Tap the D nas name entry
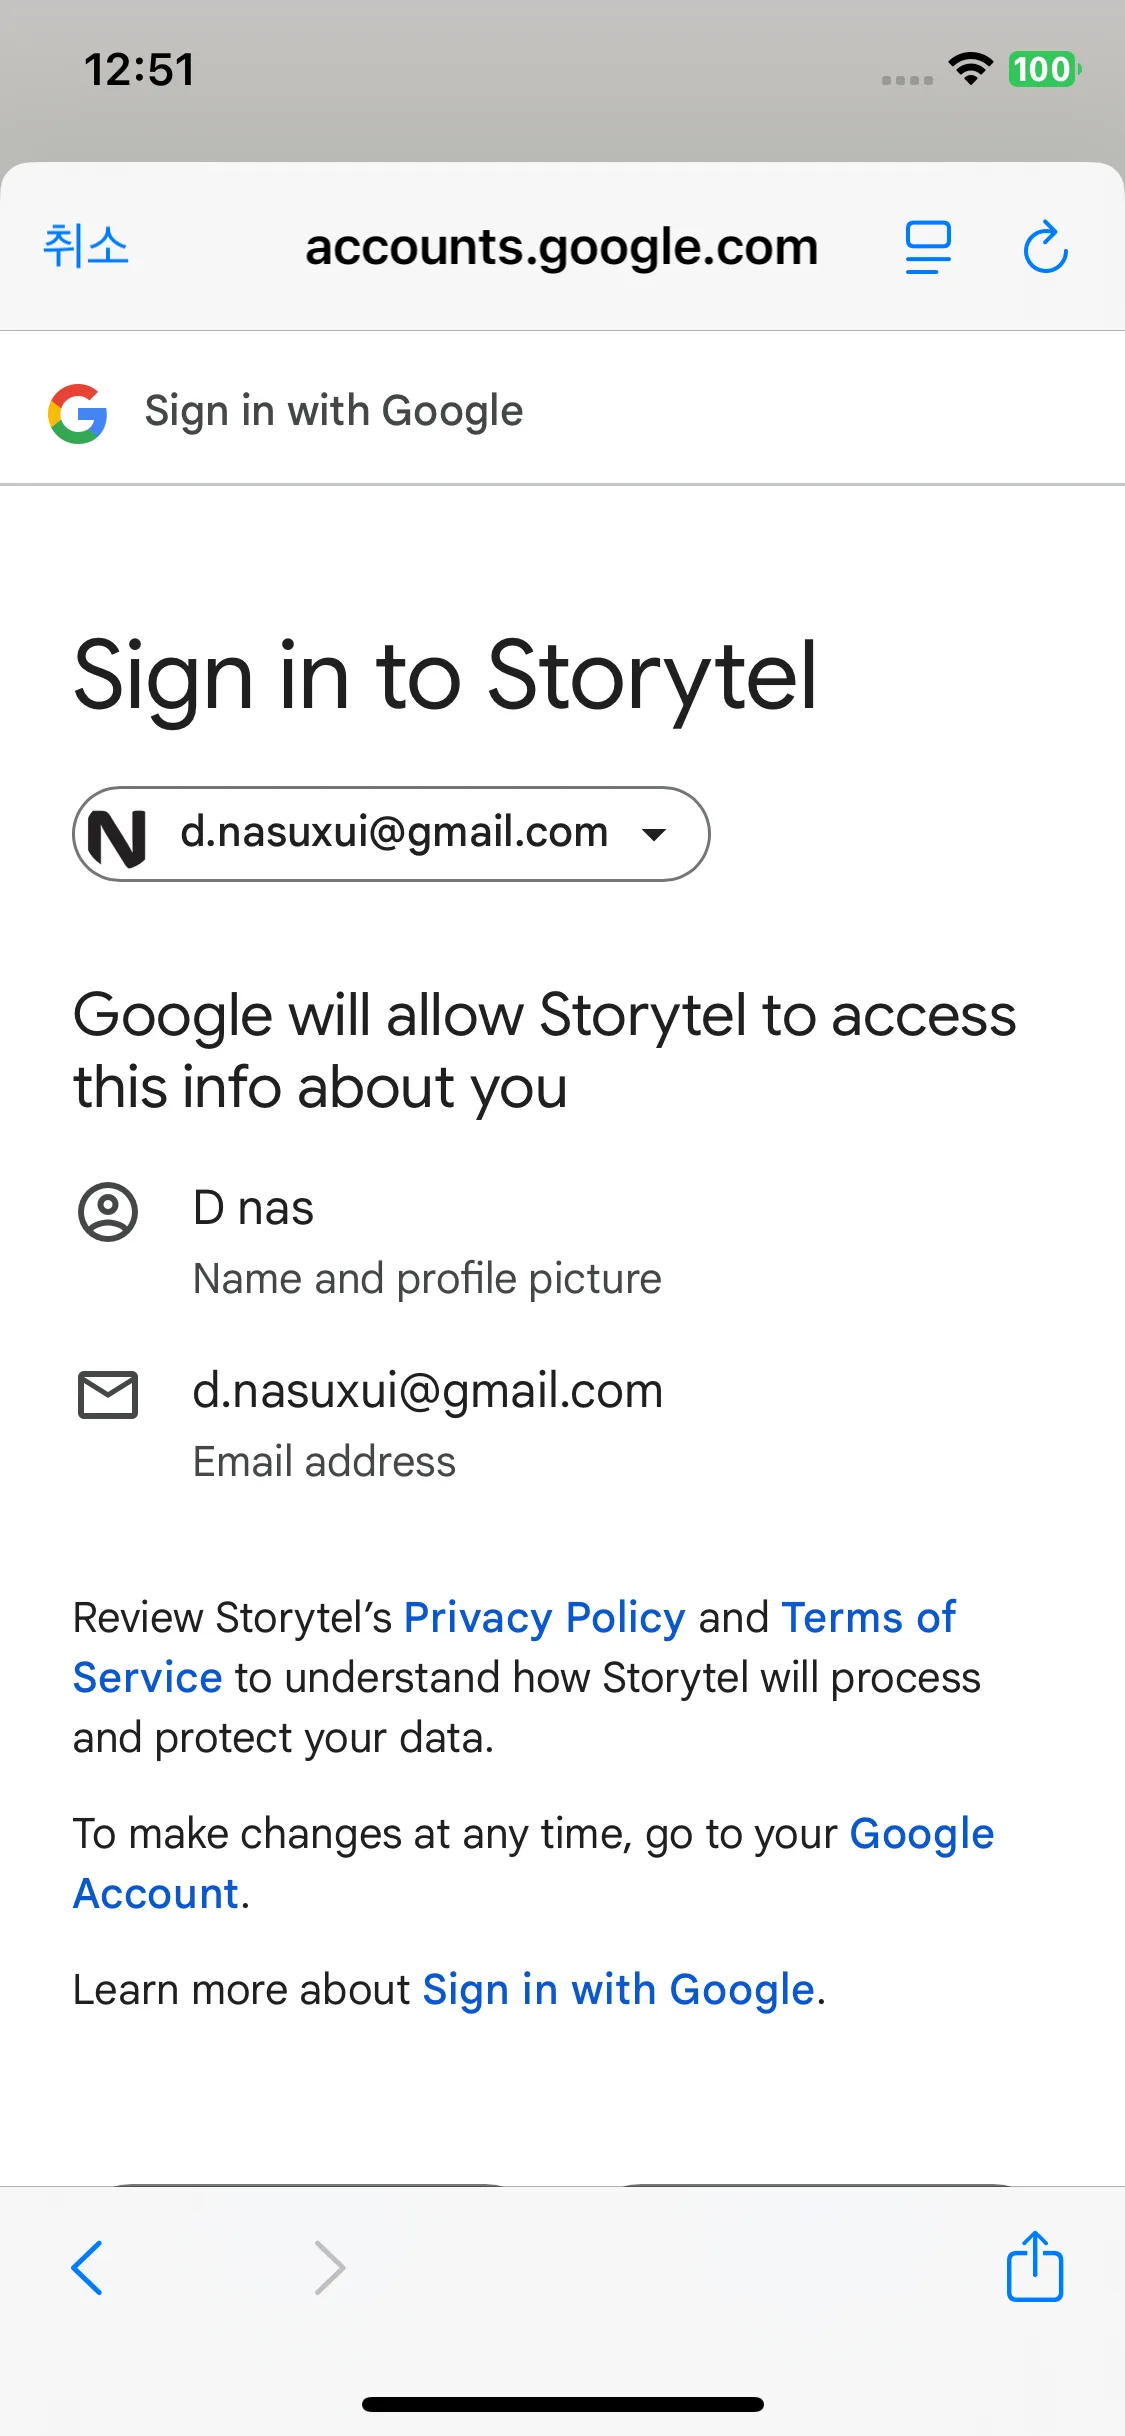 253,1208
